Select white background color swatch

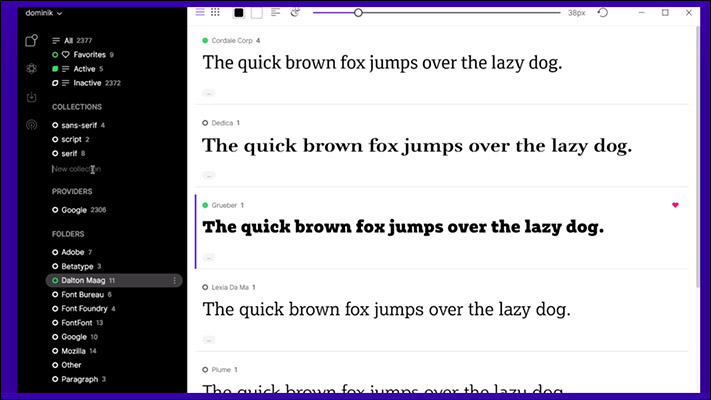pyautogui.click(x=257, y=13)
